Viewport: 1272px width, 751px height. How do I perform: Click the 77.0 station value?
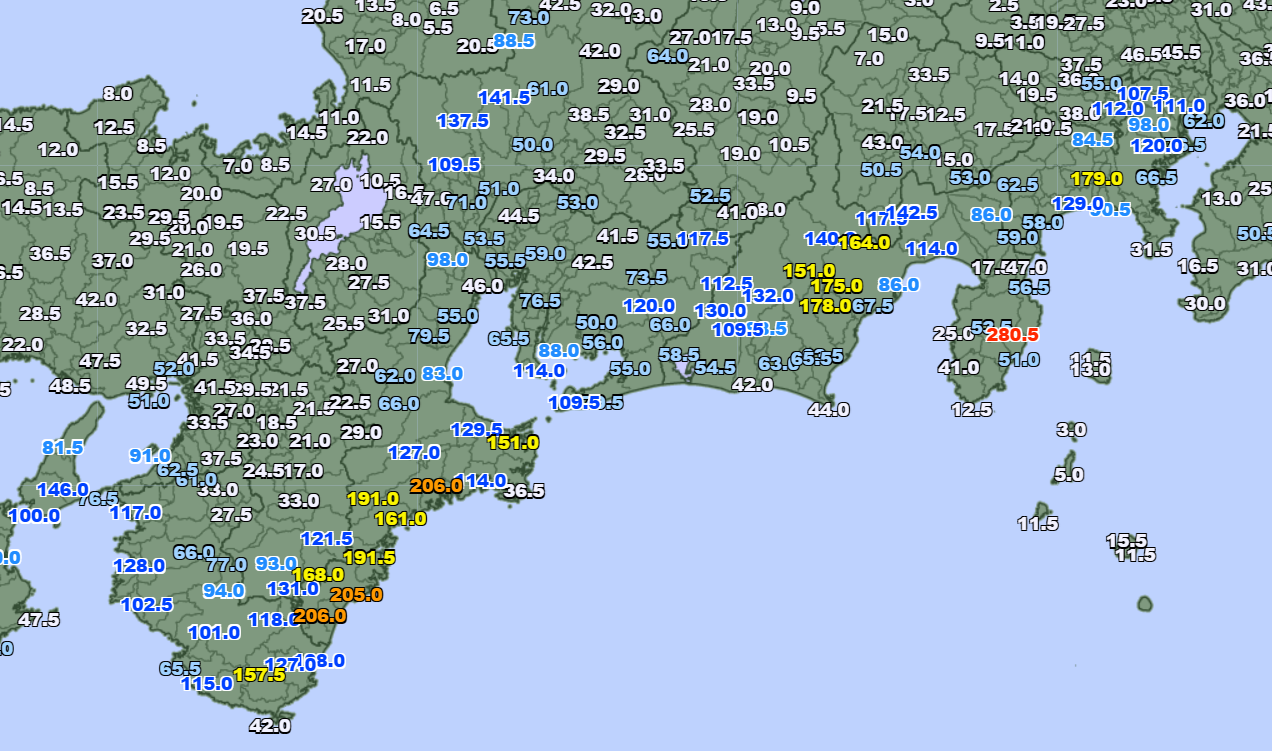tap(226, 564)
